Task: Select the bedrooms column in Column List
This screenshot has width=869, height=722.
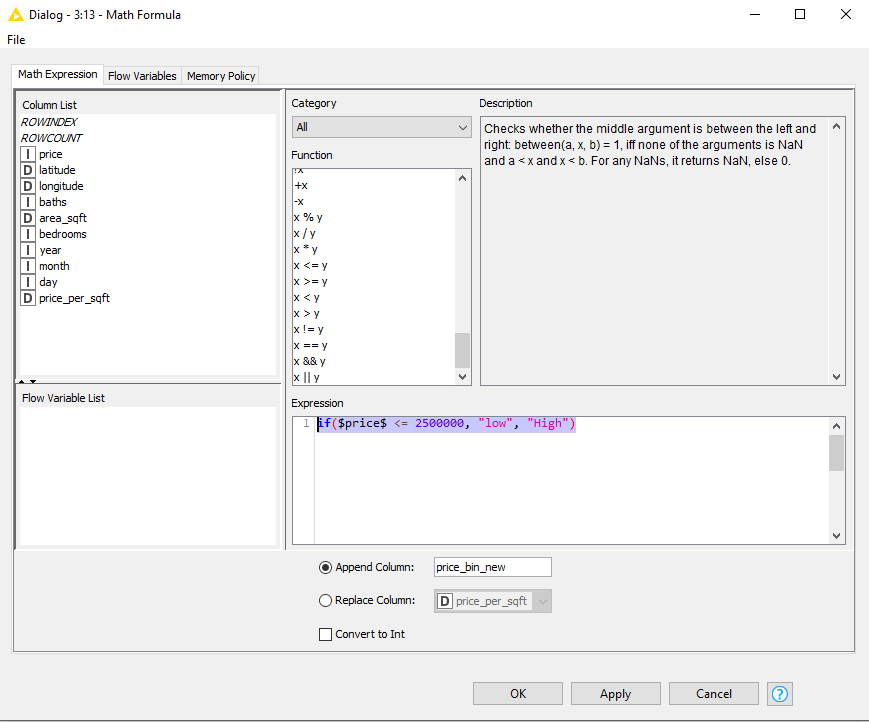Action: click(x=61, y=233)
